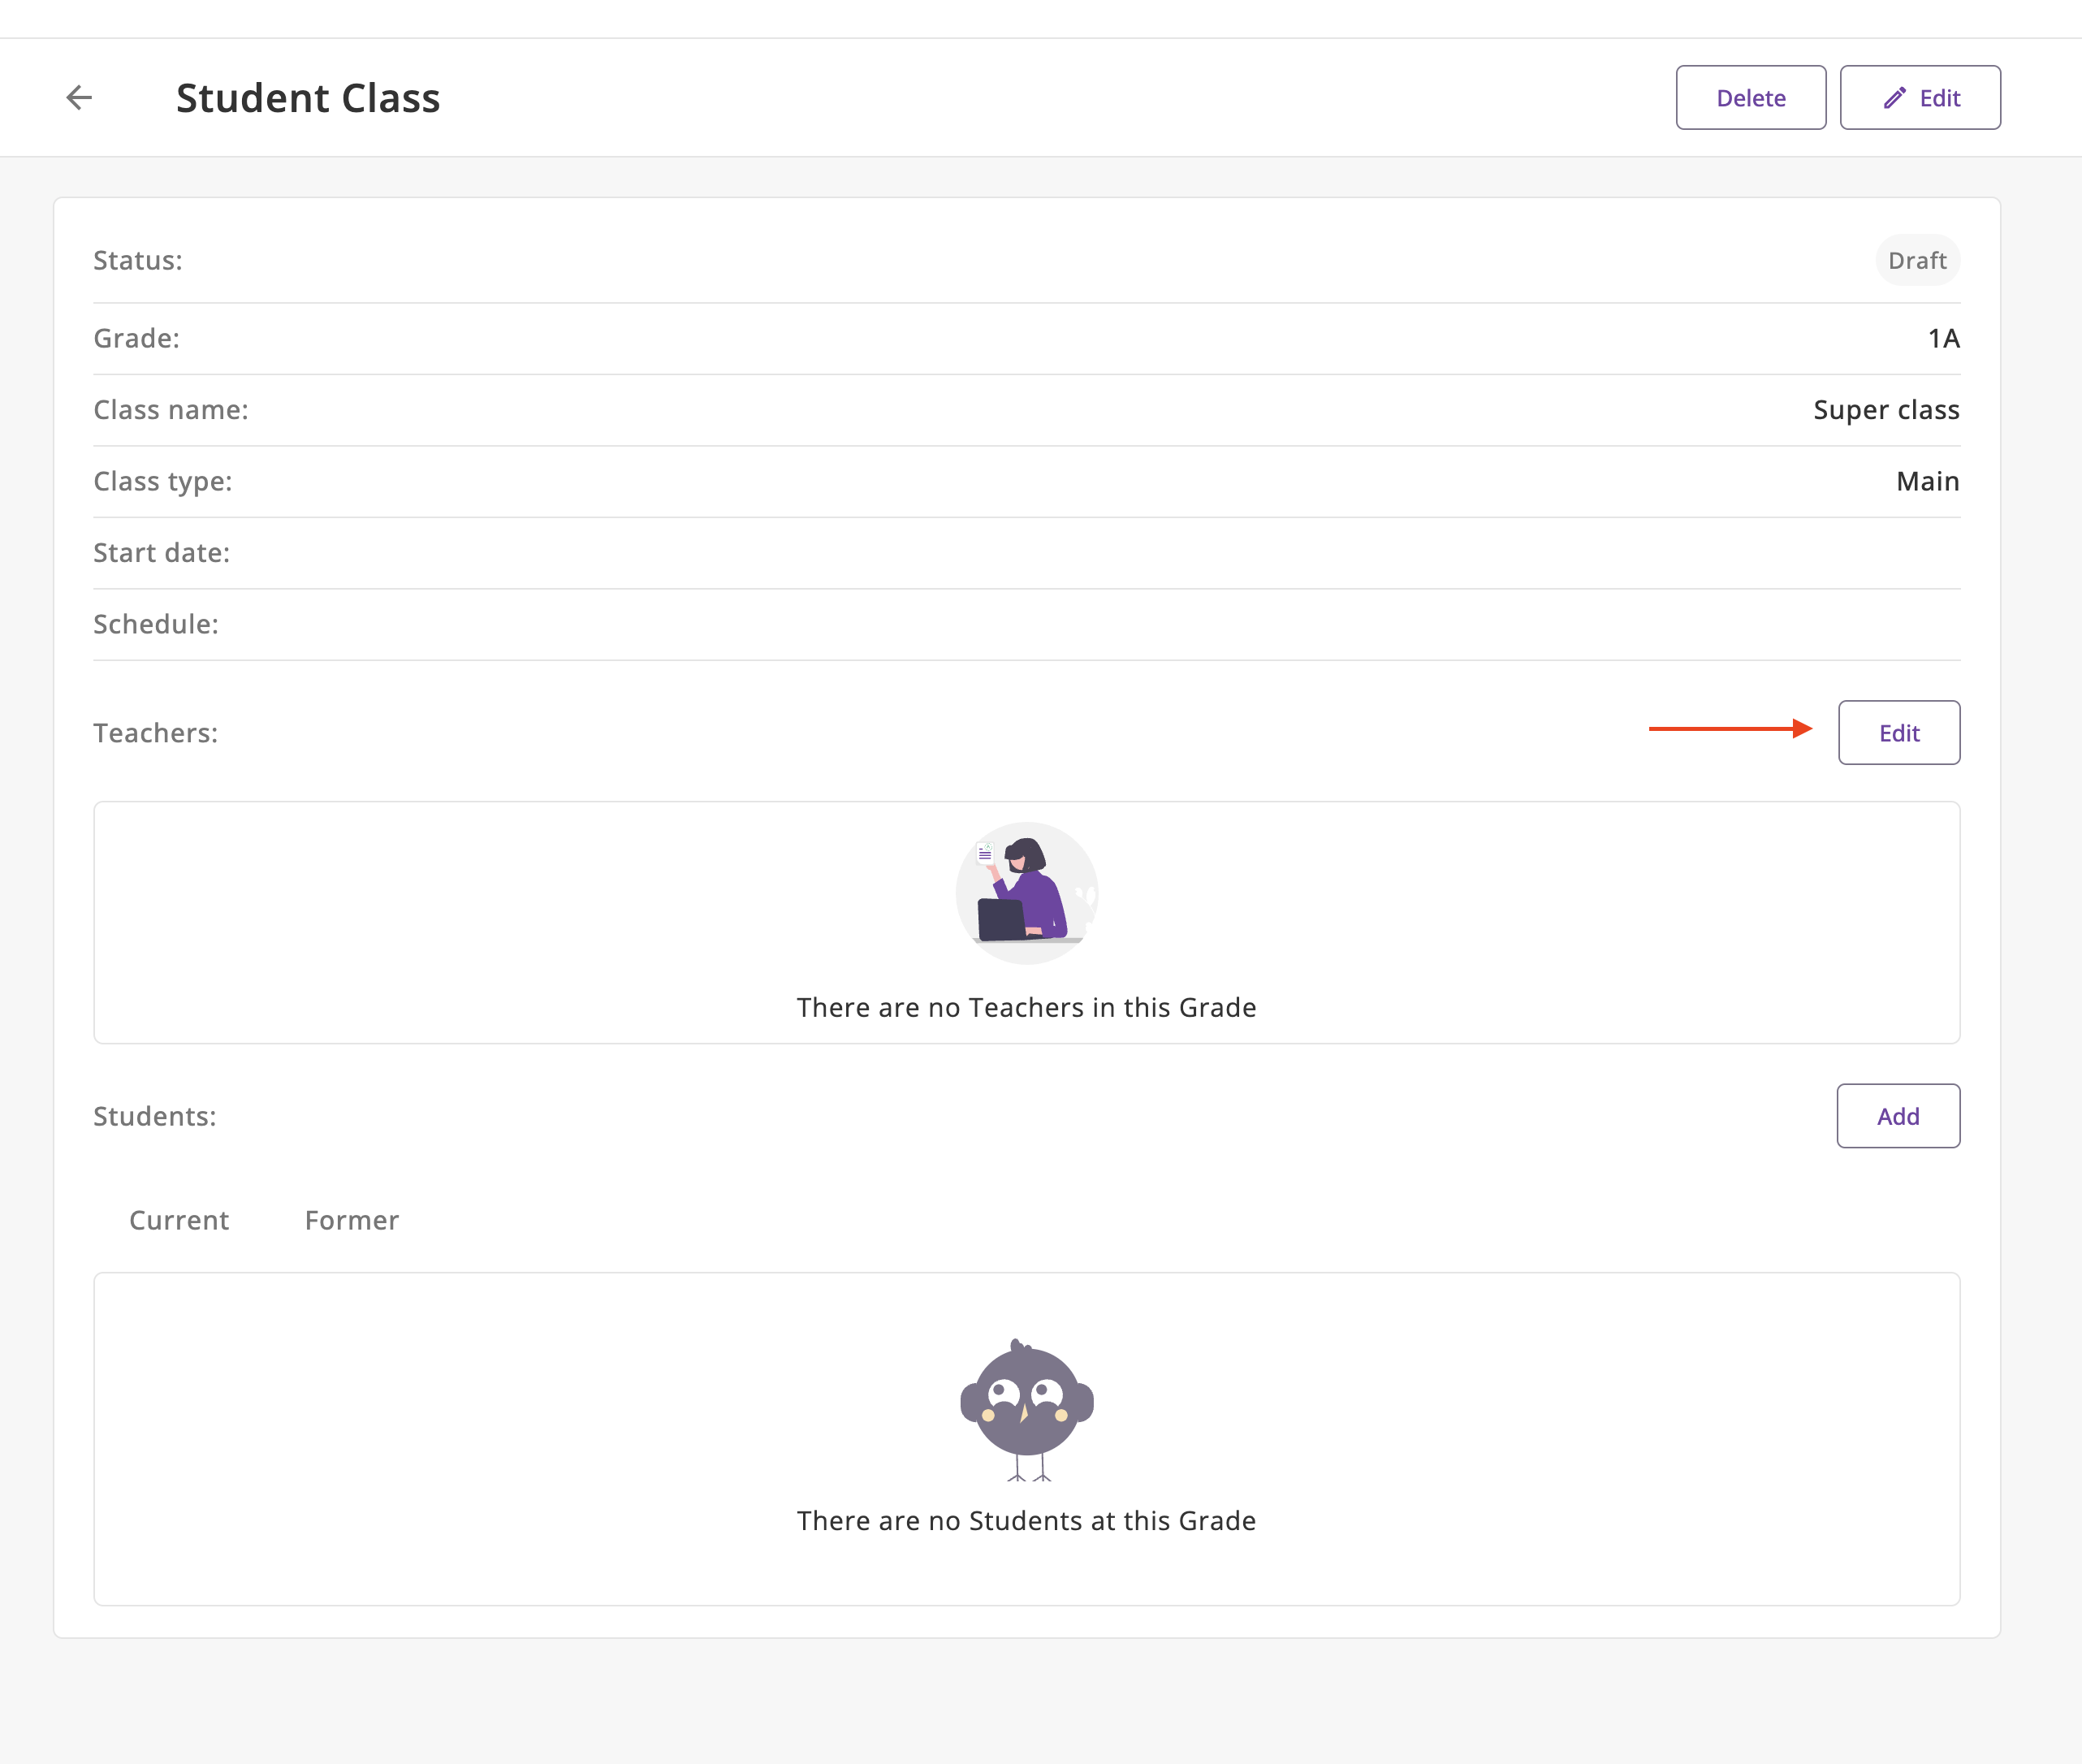Click the gray bird illustration
This screenshot has height=1764, width=2082.
coord(1026,1409)
